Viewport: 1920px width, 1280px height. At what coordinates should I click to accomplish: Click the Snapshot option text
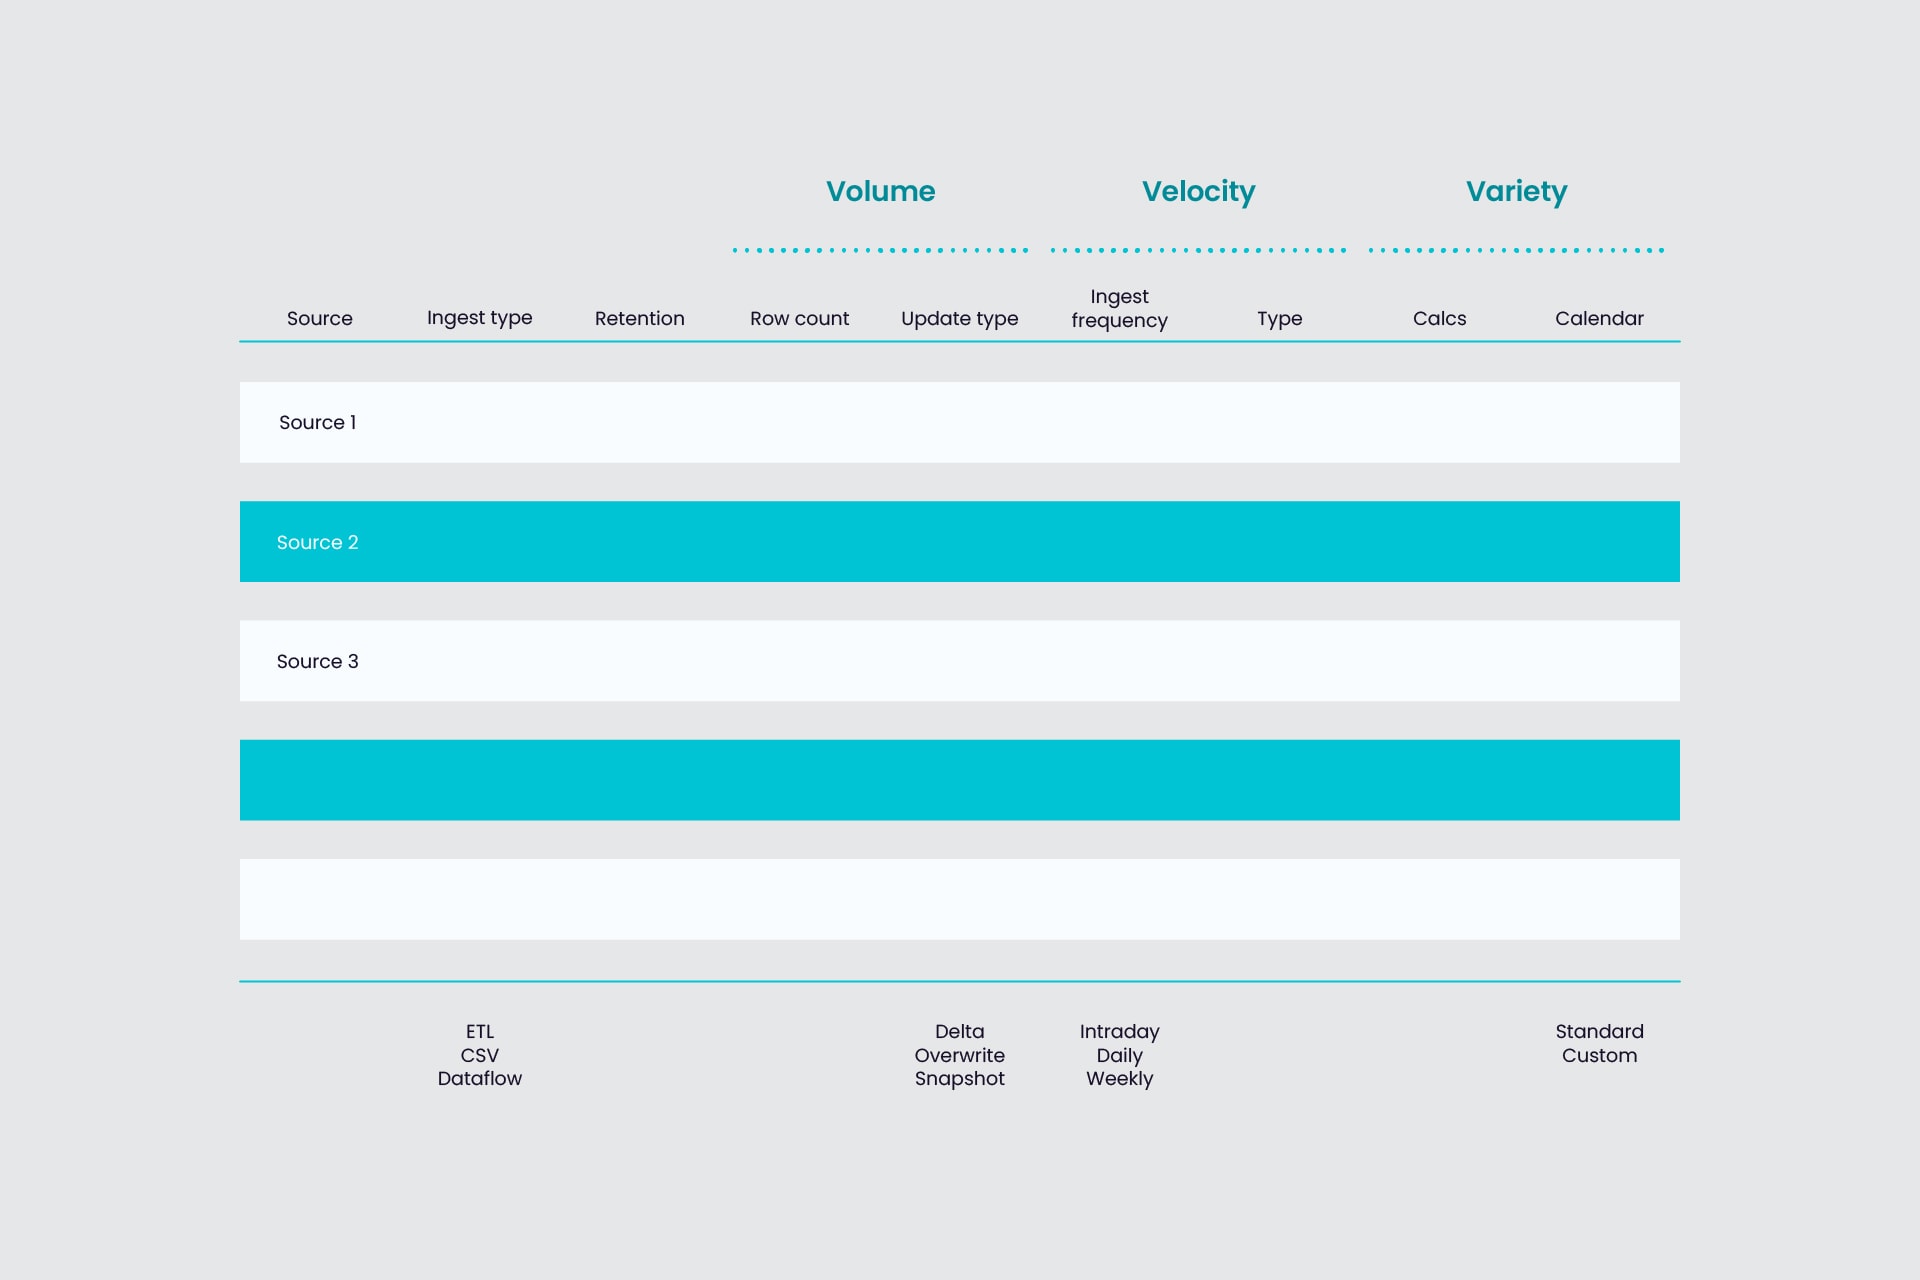coord(959,1078)
